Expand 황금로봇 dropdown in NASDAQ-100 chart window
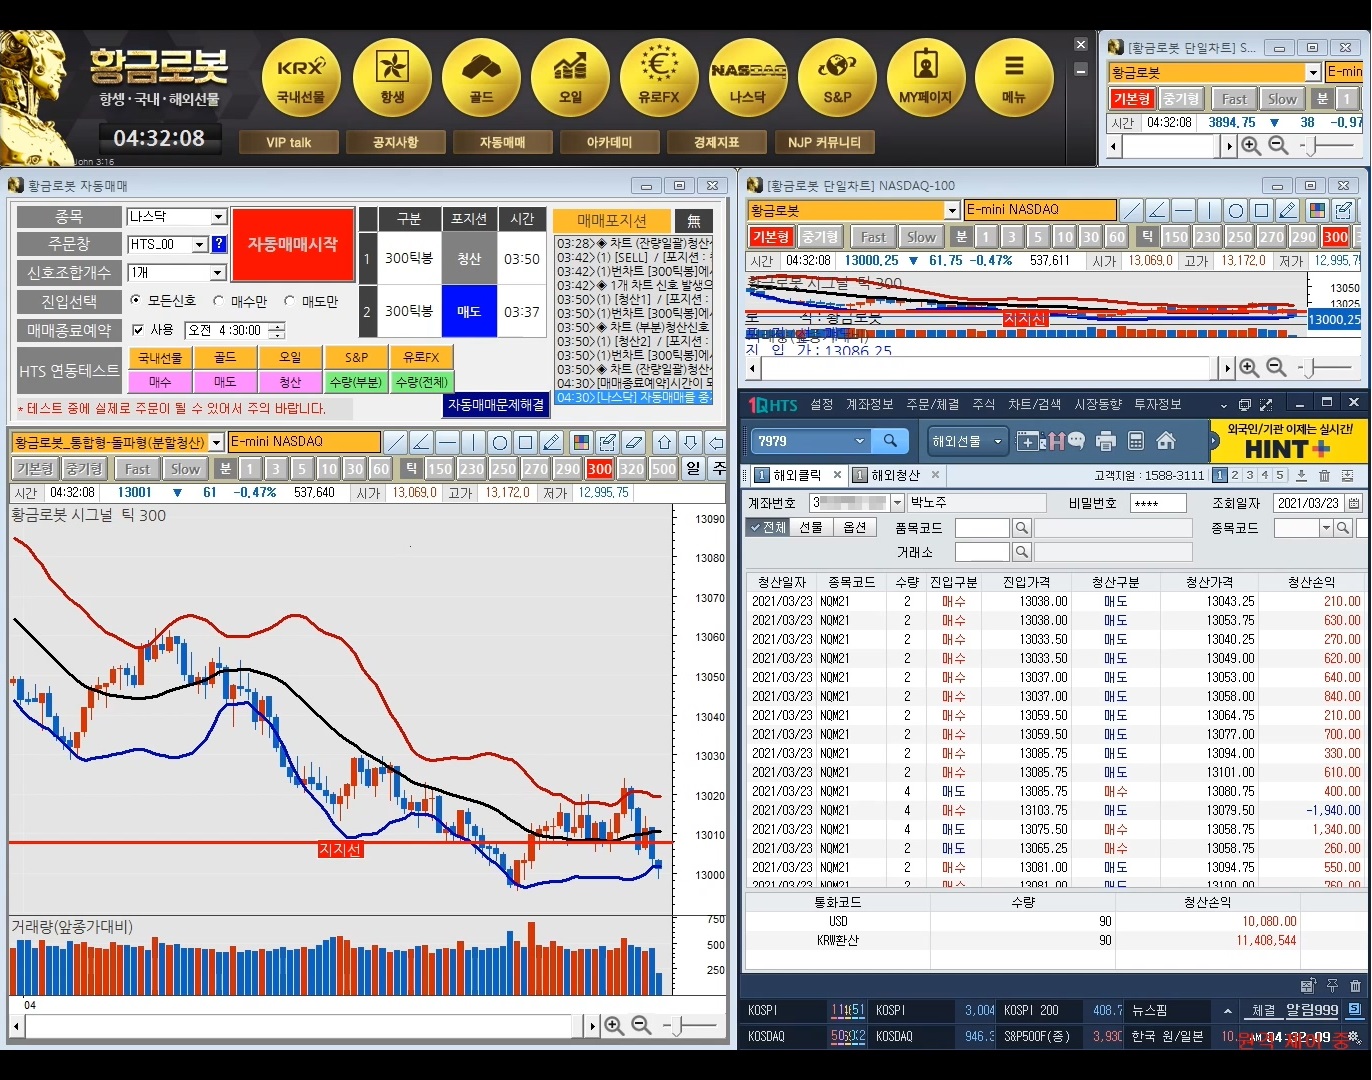 (x=951, y=210)
